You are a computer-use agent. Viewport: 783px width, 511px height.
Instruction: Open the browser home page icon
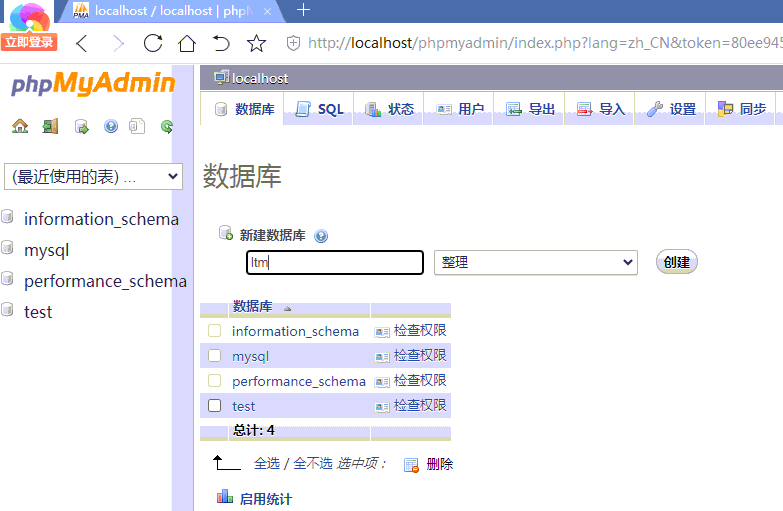click(x=187, y=43)
